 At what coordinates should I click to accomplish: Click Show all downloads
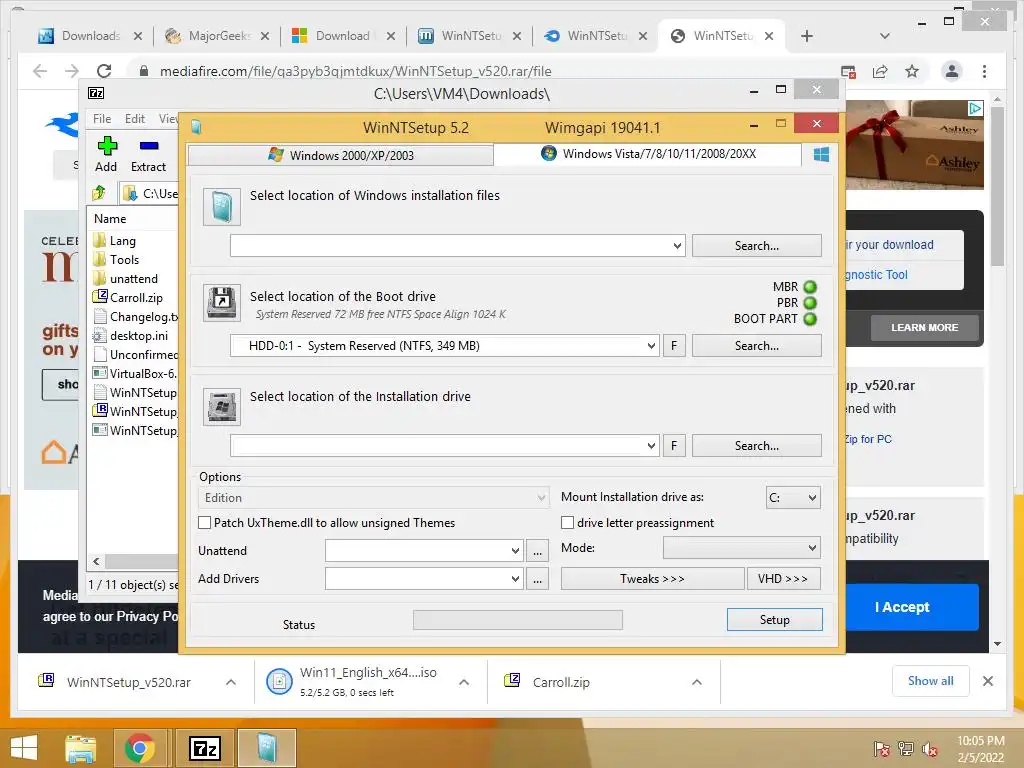931,681
